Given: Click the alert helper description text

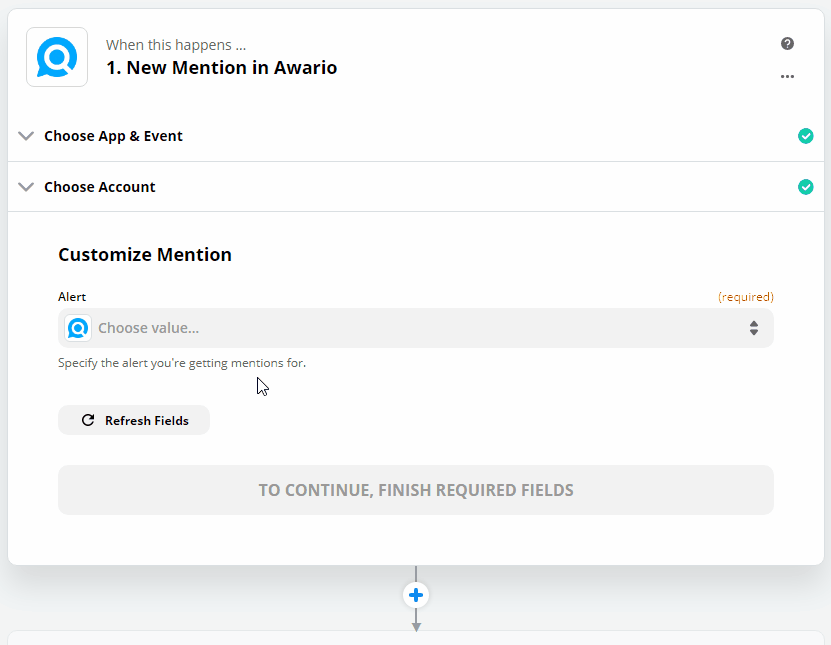Looking at the screenshot, I should point(182,363).
